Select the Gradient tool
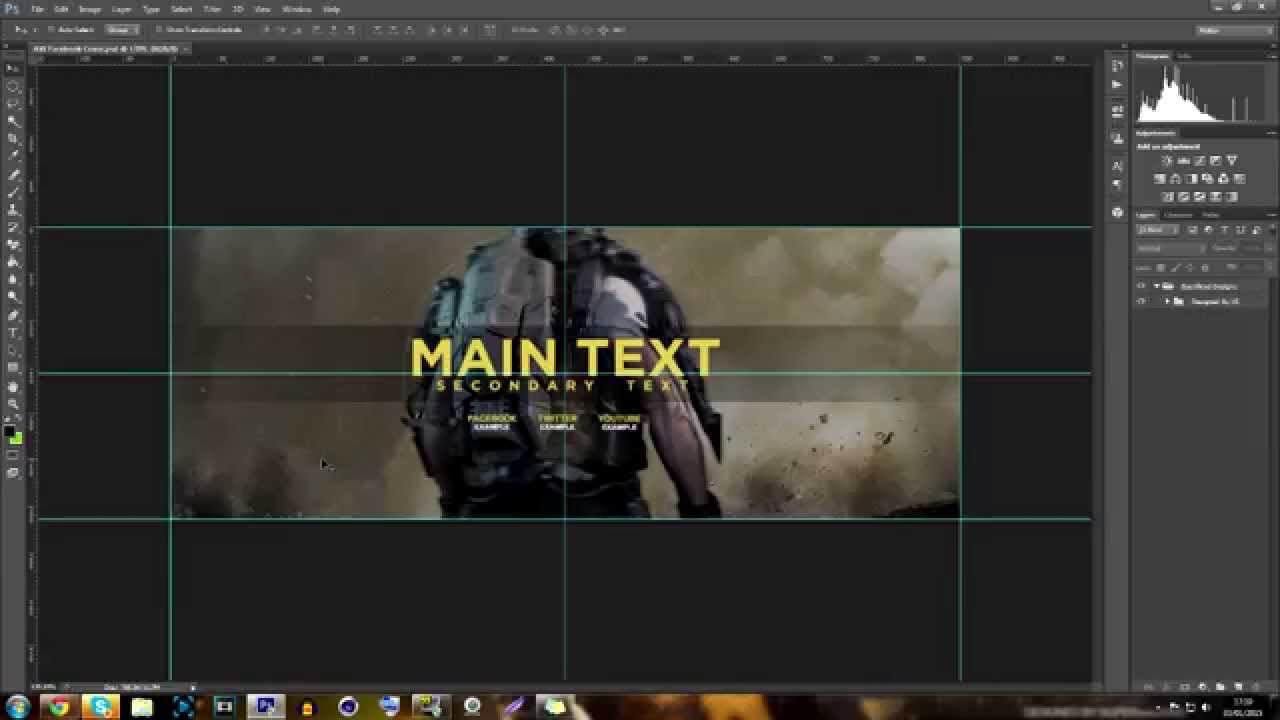 pyautogui.click(x=13, y=262)
